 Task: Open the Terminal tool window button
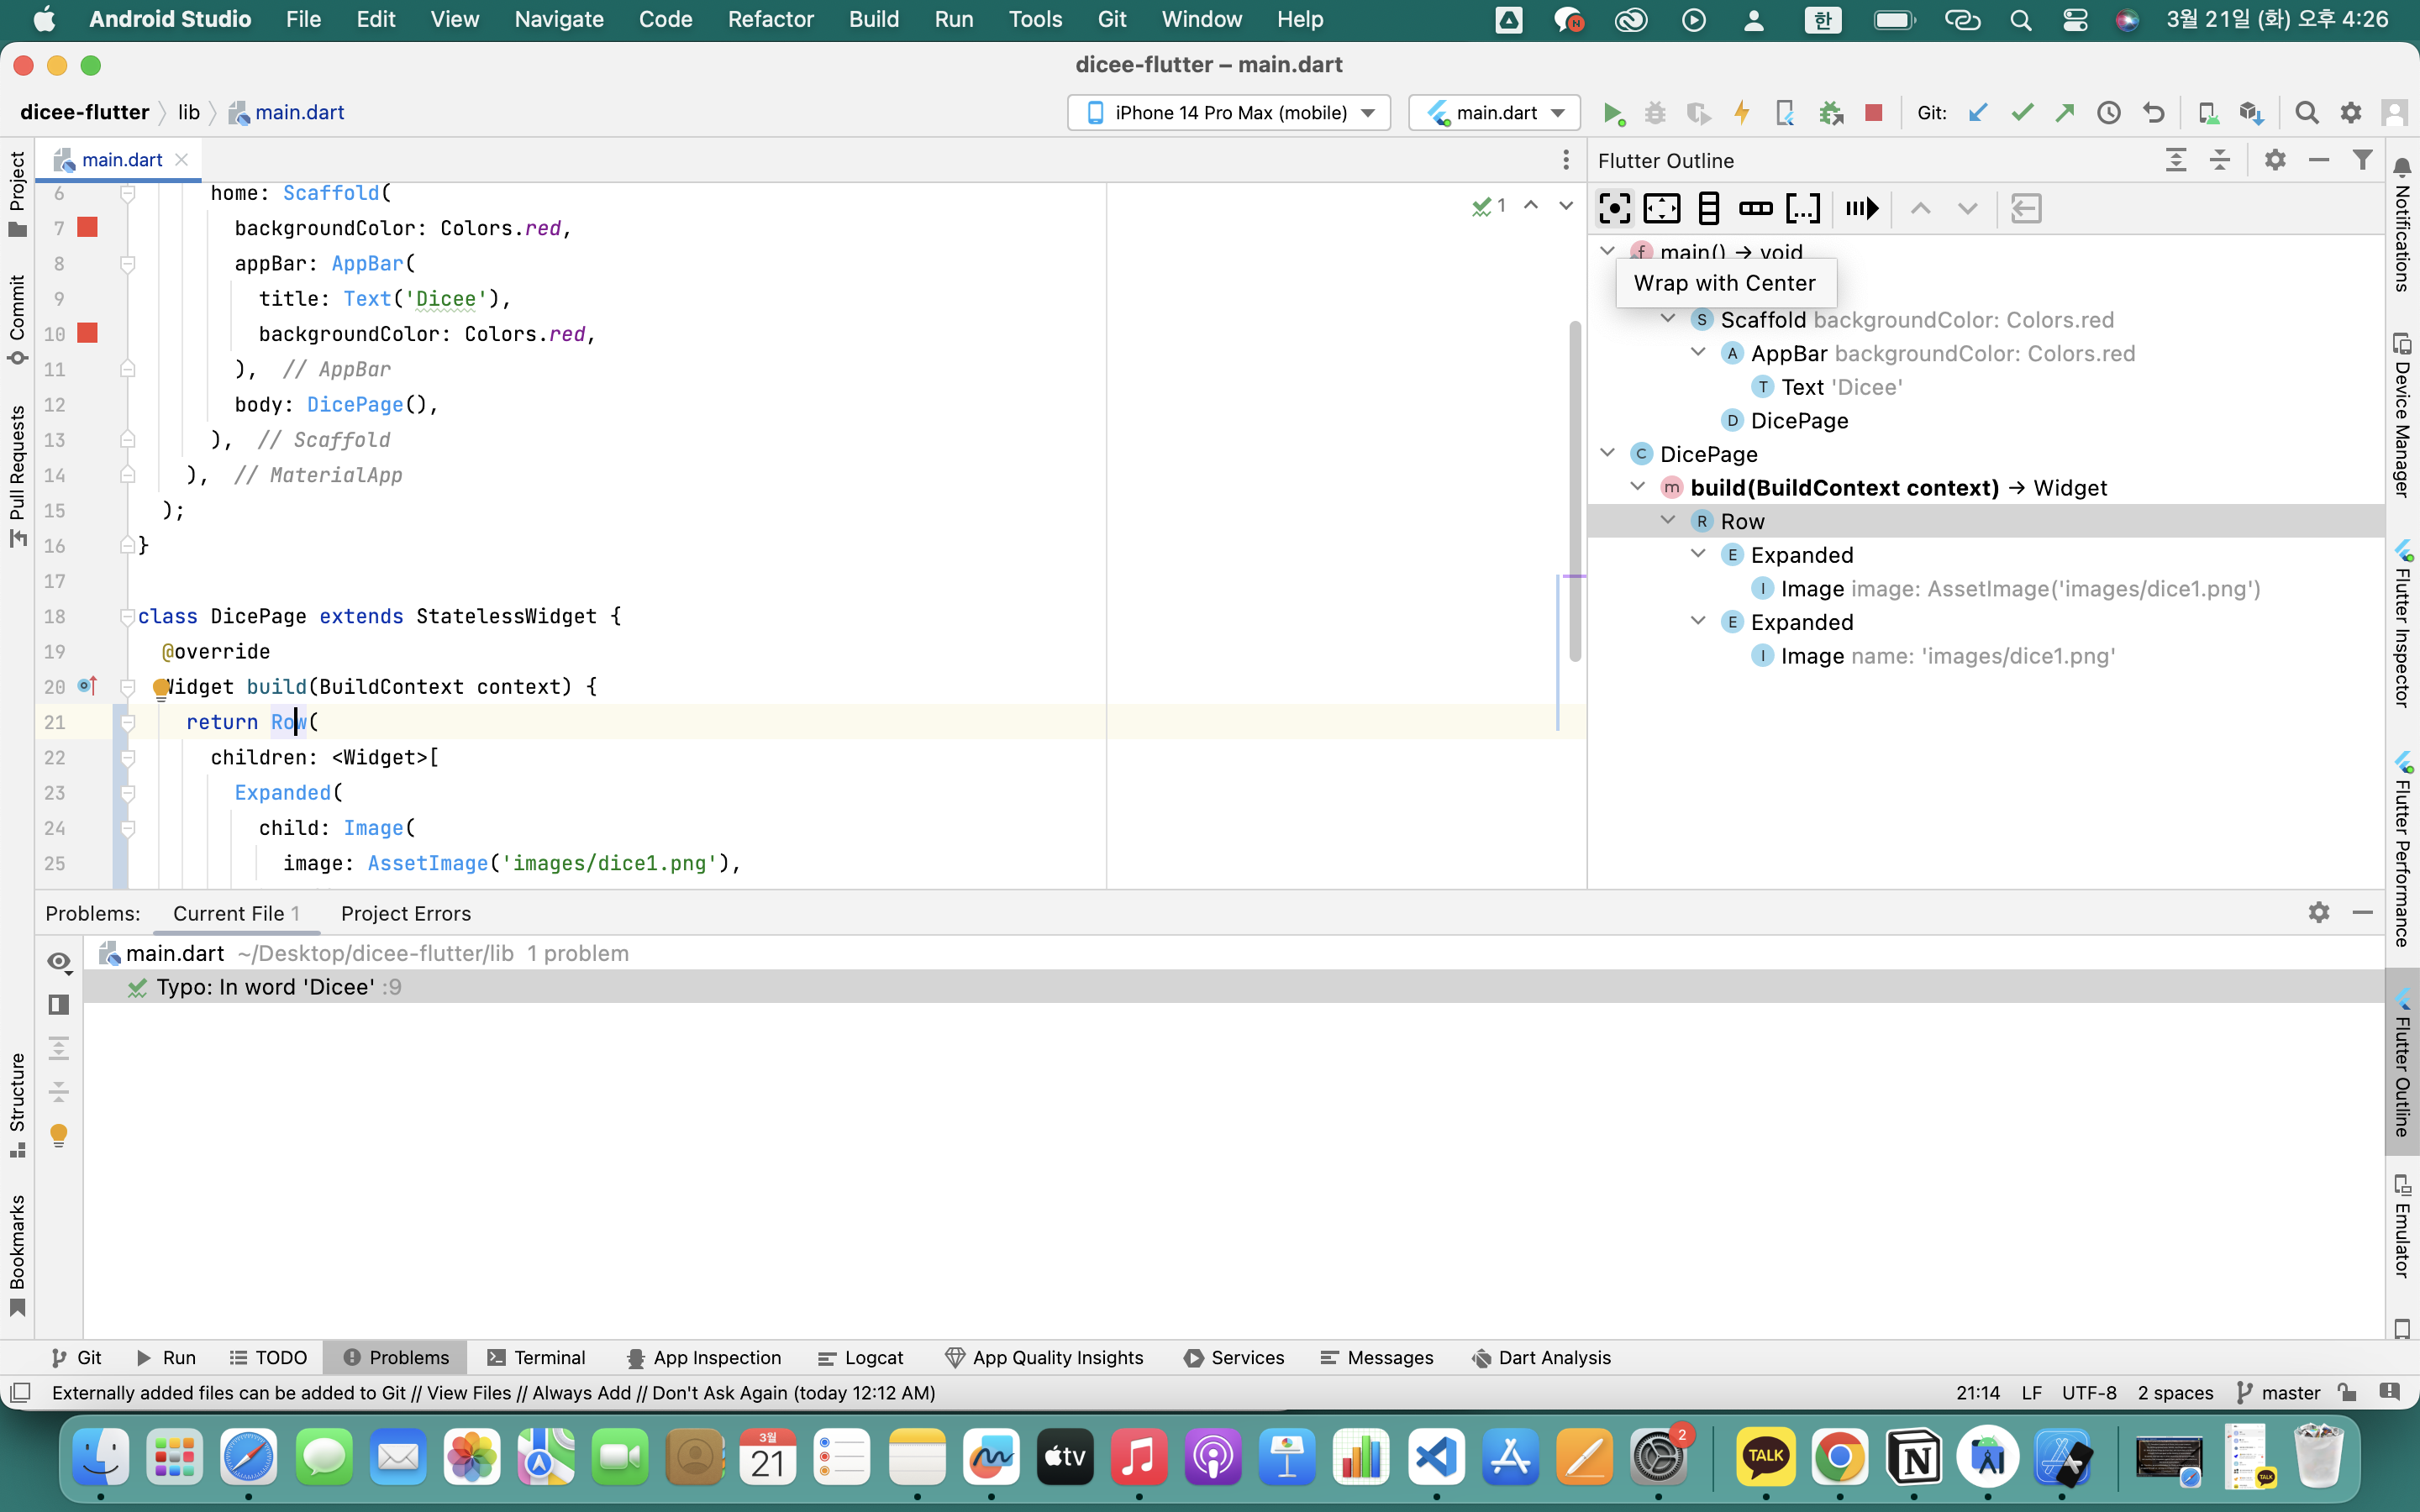click(x=536, y=1357)
